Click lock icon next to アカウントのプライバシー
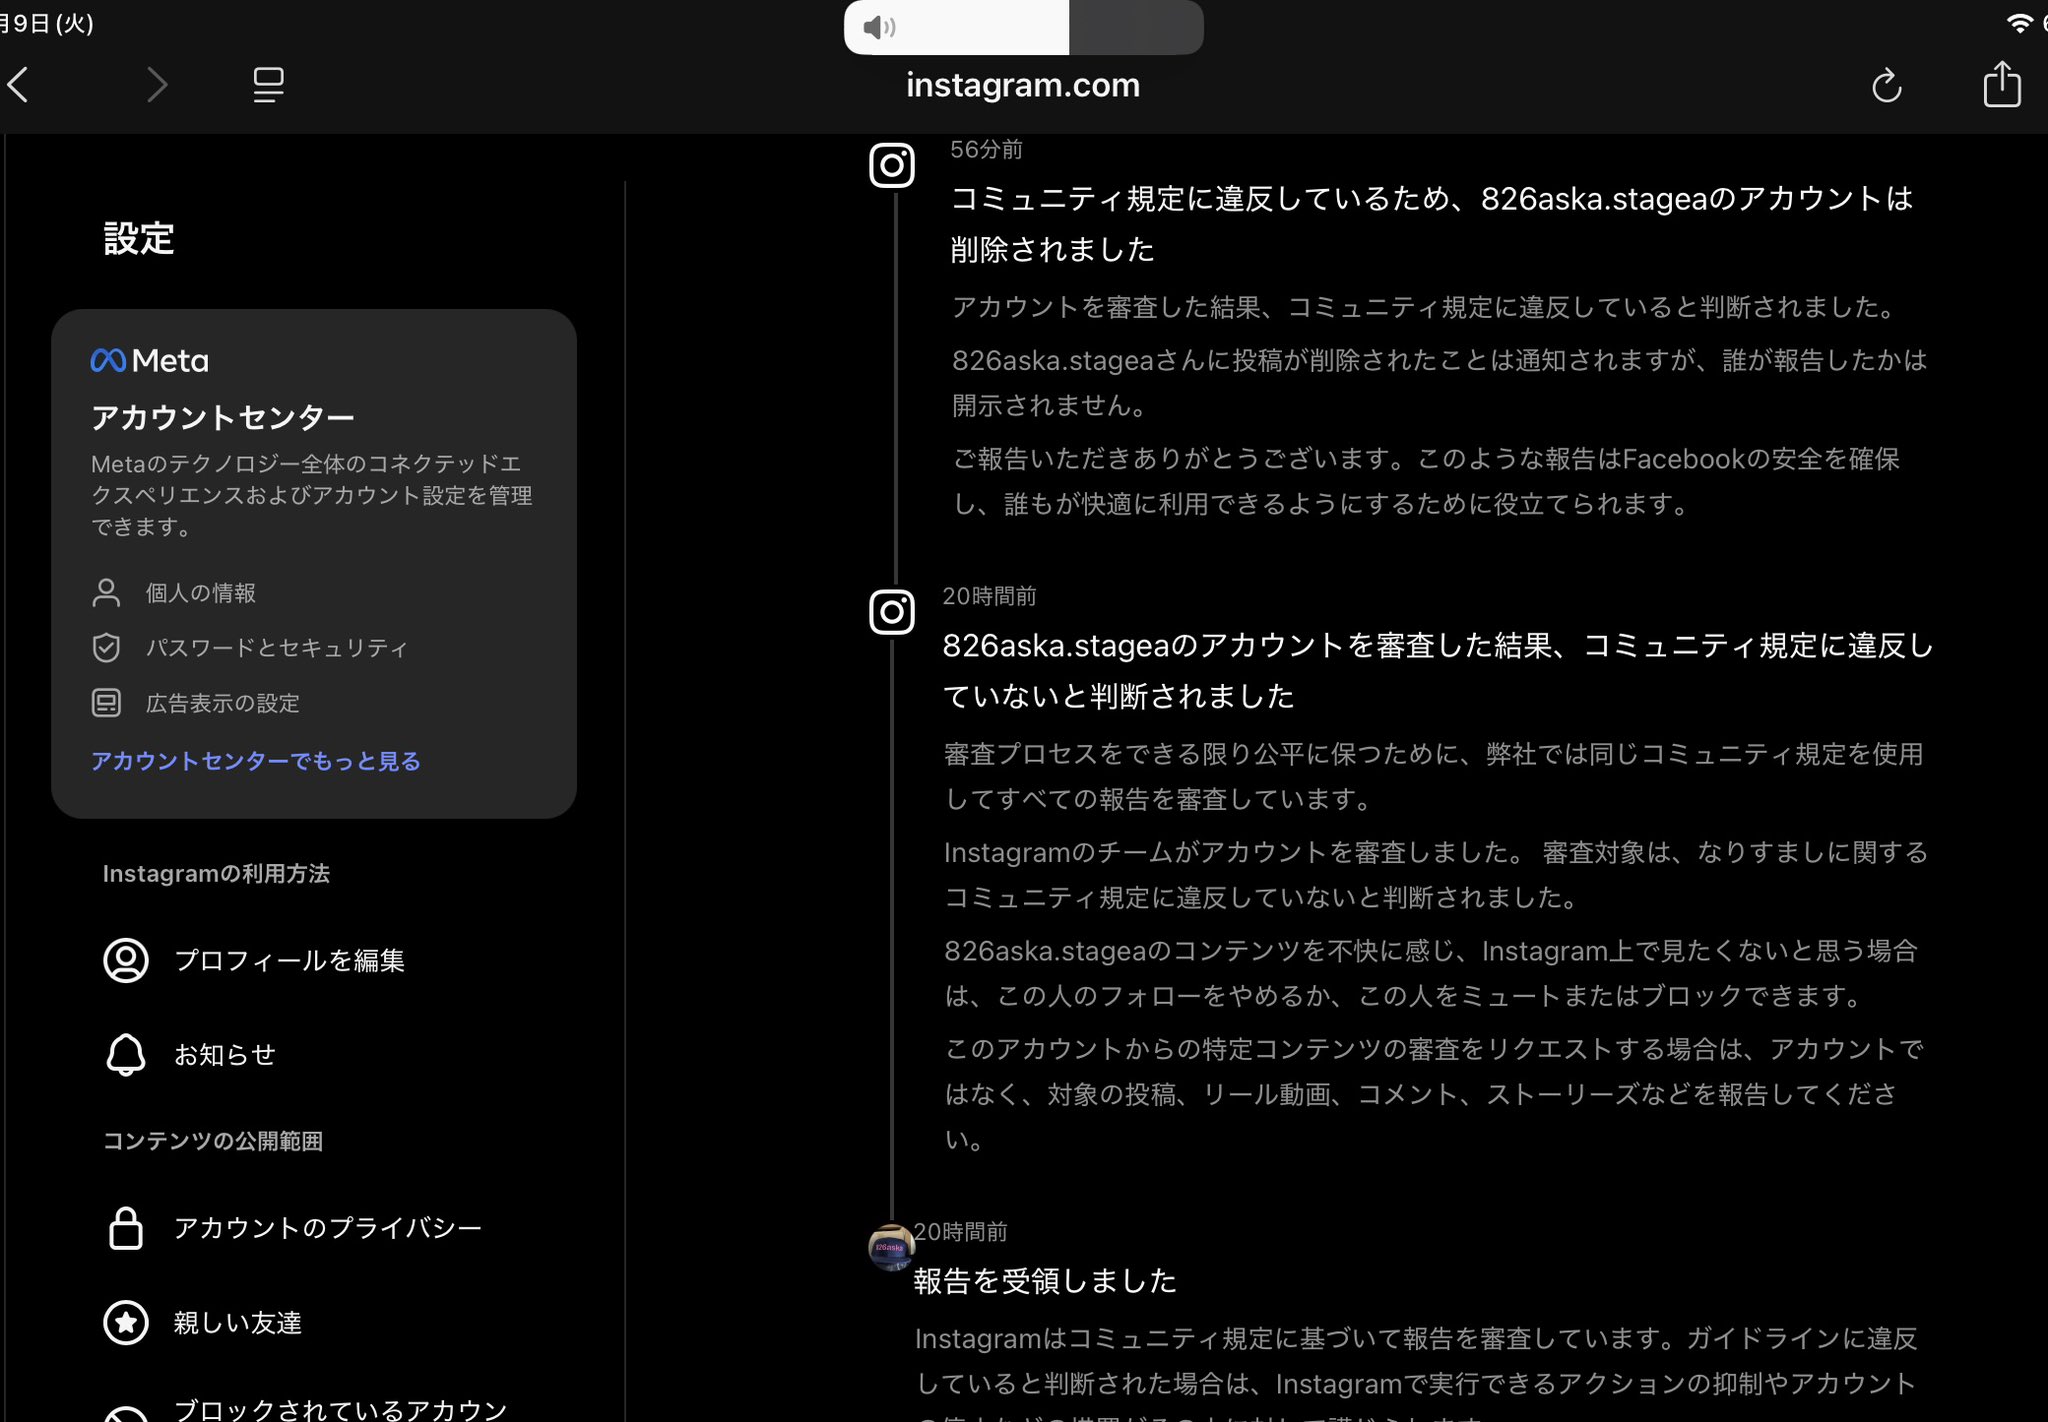 click(x=126, y=1228)
